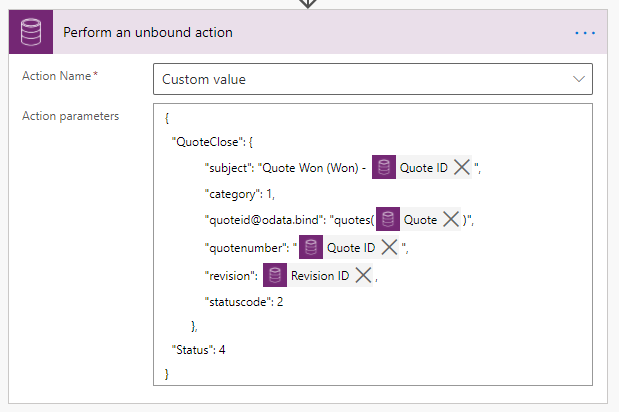Click the Dataverse icon on subject Quote ID token
The image size is (619, 412).
[x=384, y=168]
